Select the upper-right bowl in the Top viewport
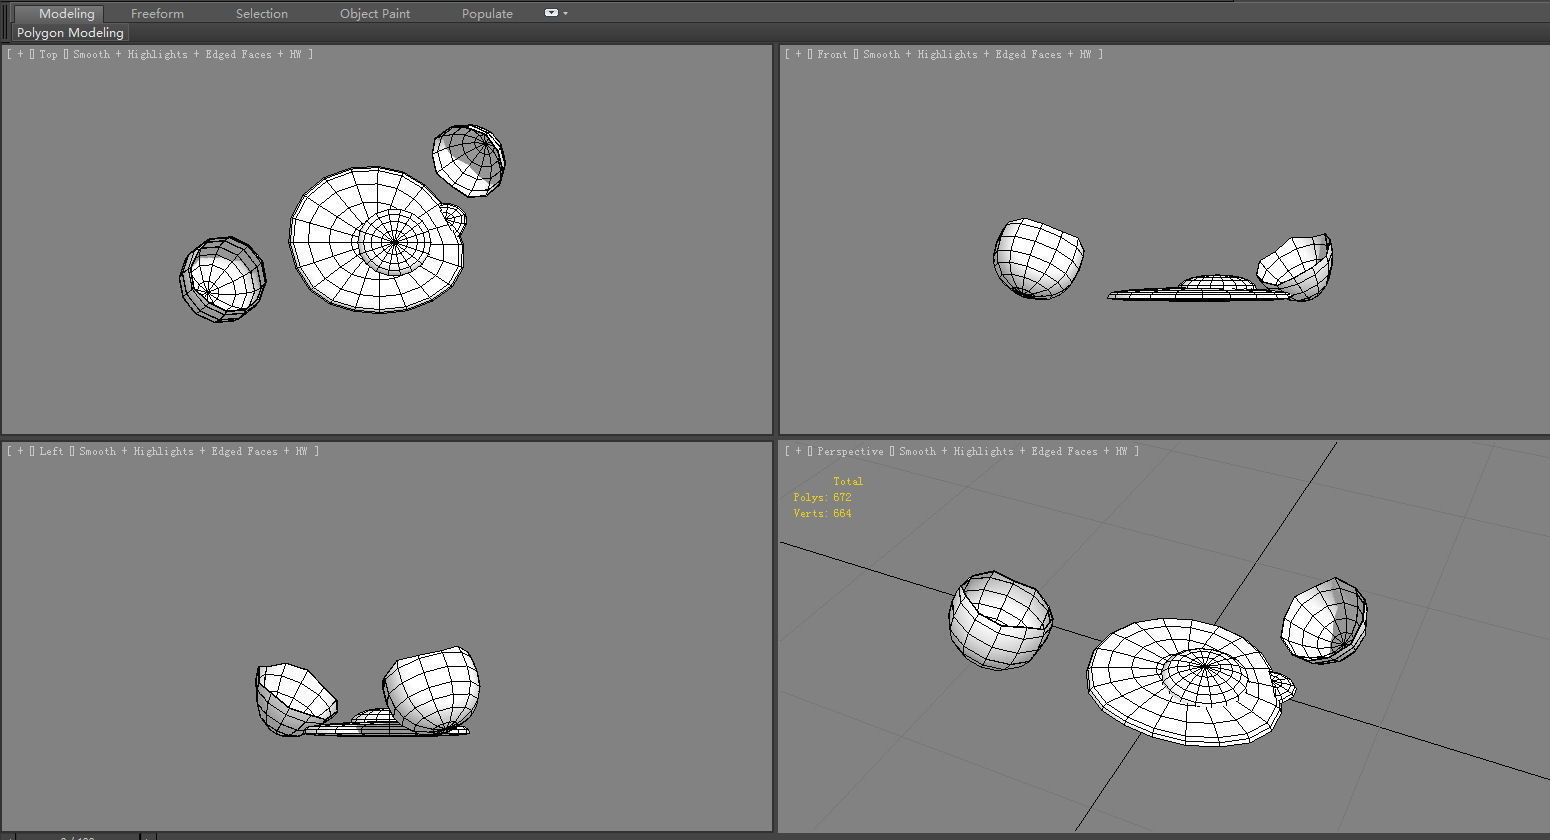The image size is (1550, 840). click(x=469, y=161)
